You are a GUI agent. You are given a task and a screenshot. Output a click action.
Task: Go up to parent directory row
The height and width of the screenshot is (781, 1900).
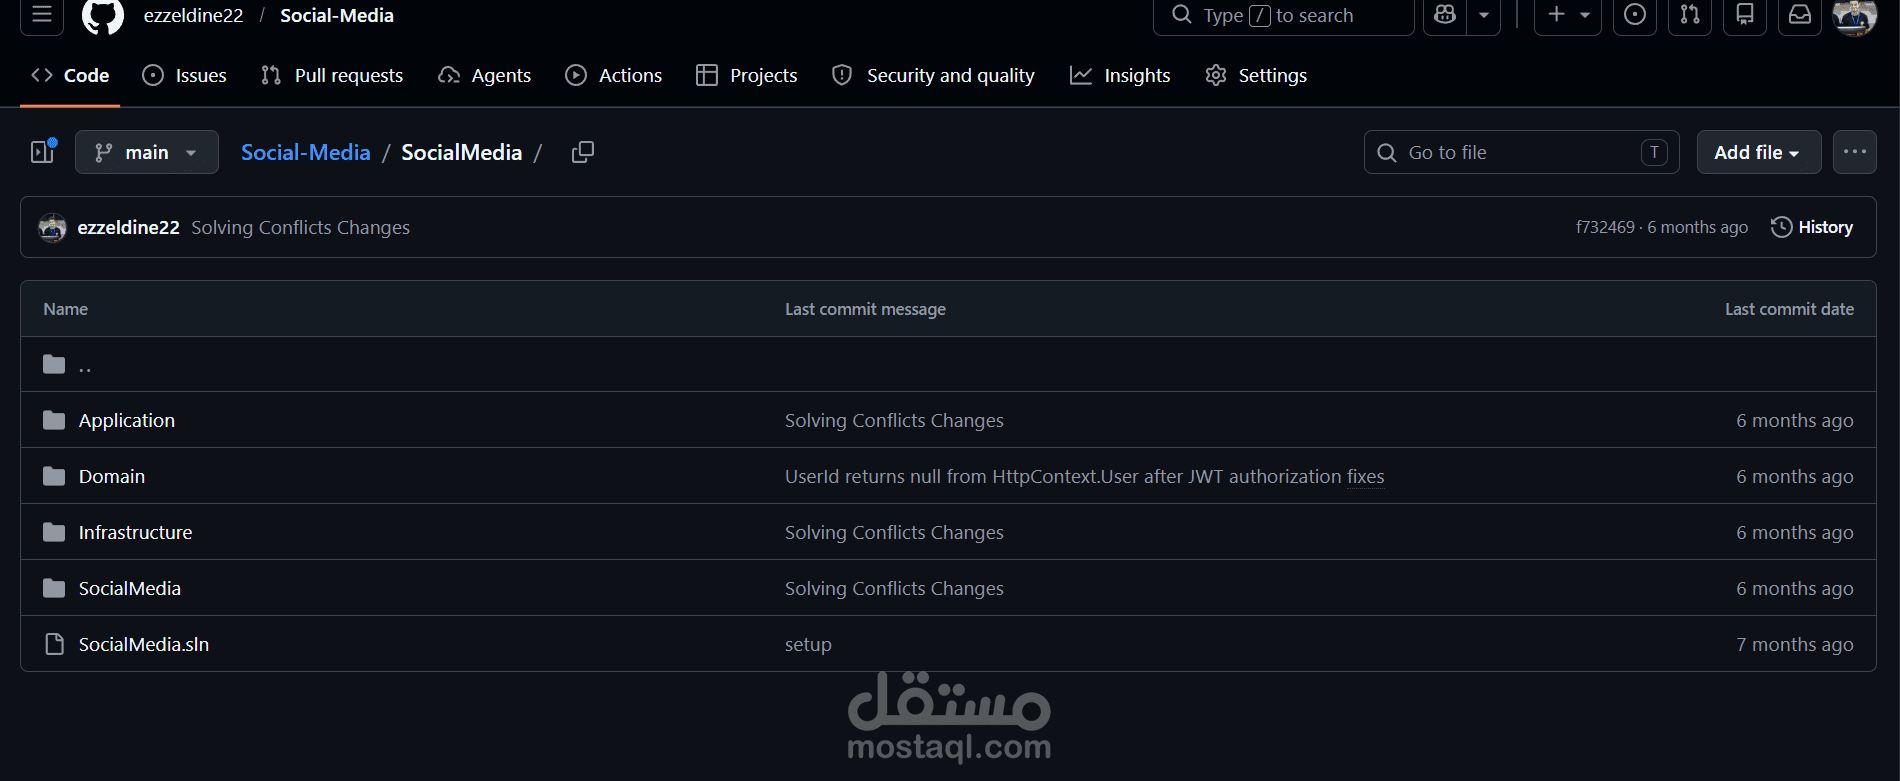(948, 364)
